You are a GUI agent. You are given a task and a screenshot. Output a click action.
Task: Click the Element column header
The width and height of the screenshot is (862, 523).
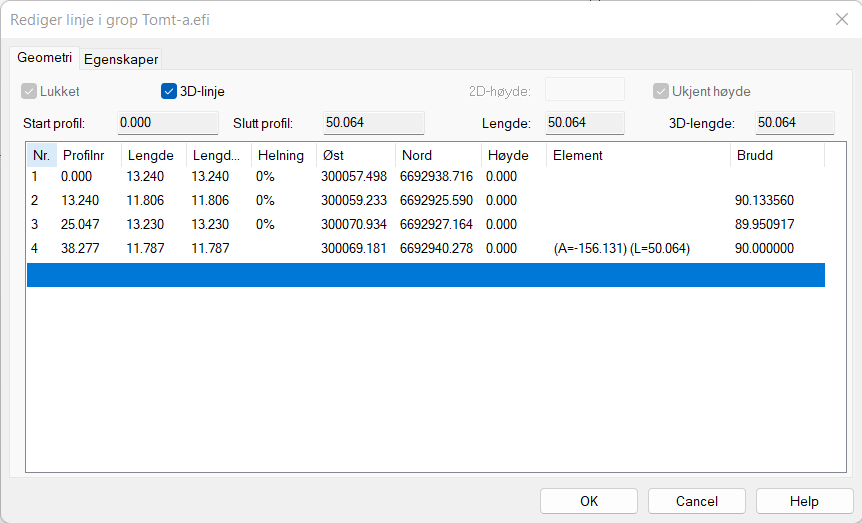pyautogui.click(x=637, y=155)
